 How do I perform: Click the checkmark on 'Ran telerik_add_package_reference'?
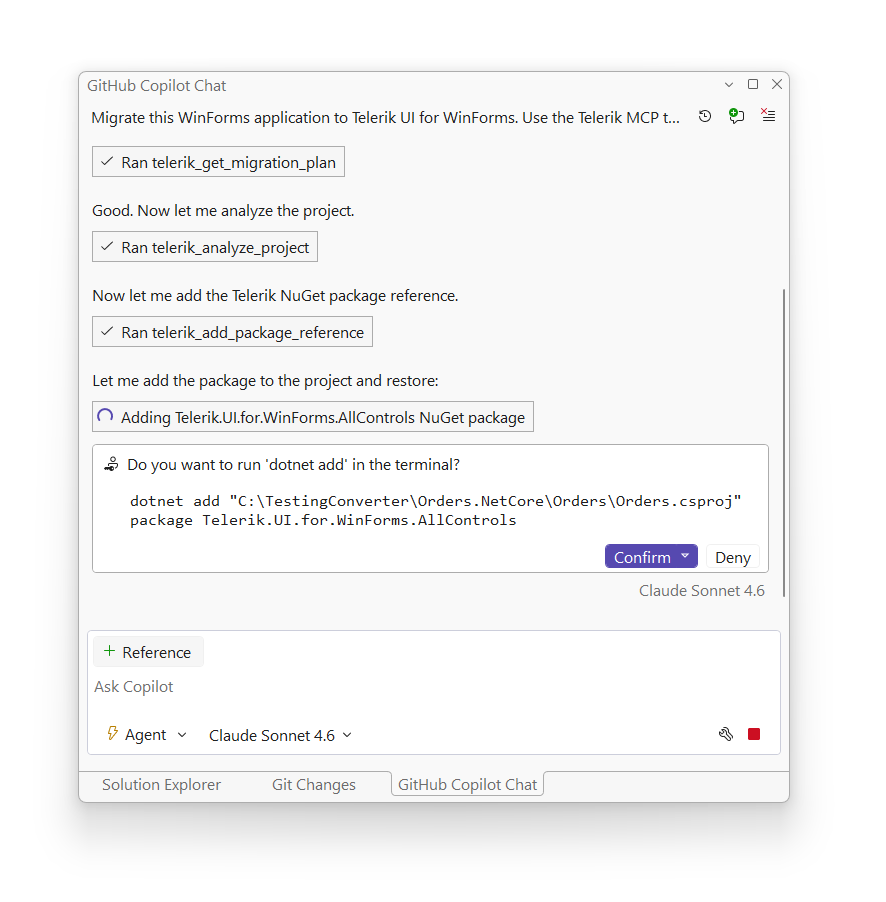pyautogui.click(x=106, y=332)
